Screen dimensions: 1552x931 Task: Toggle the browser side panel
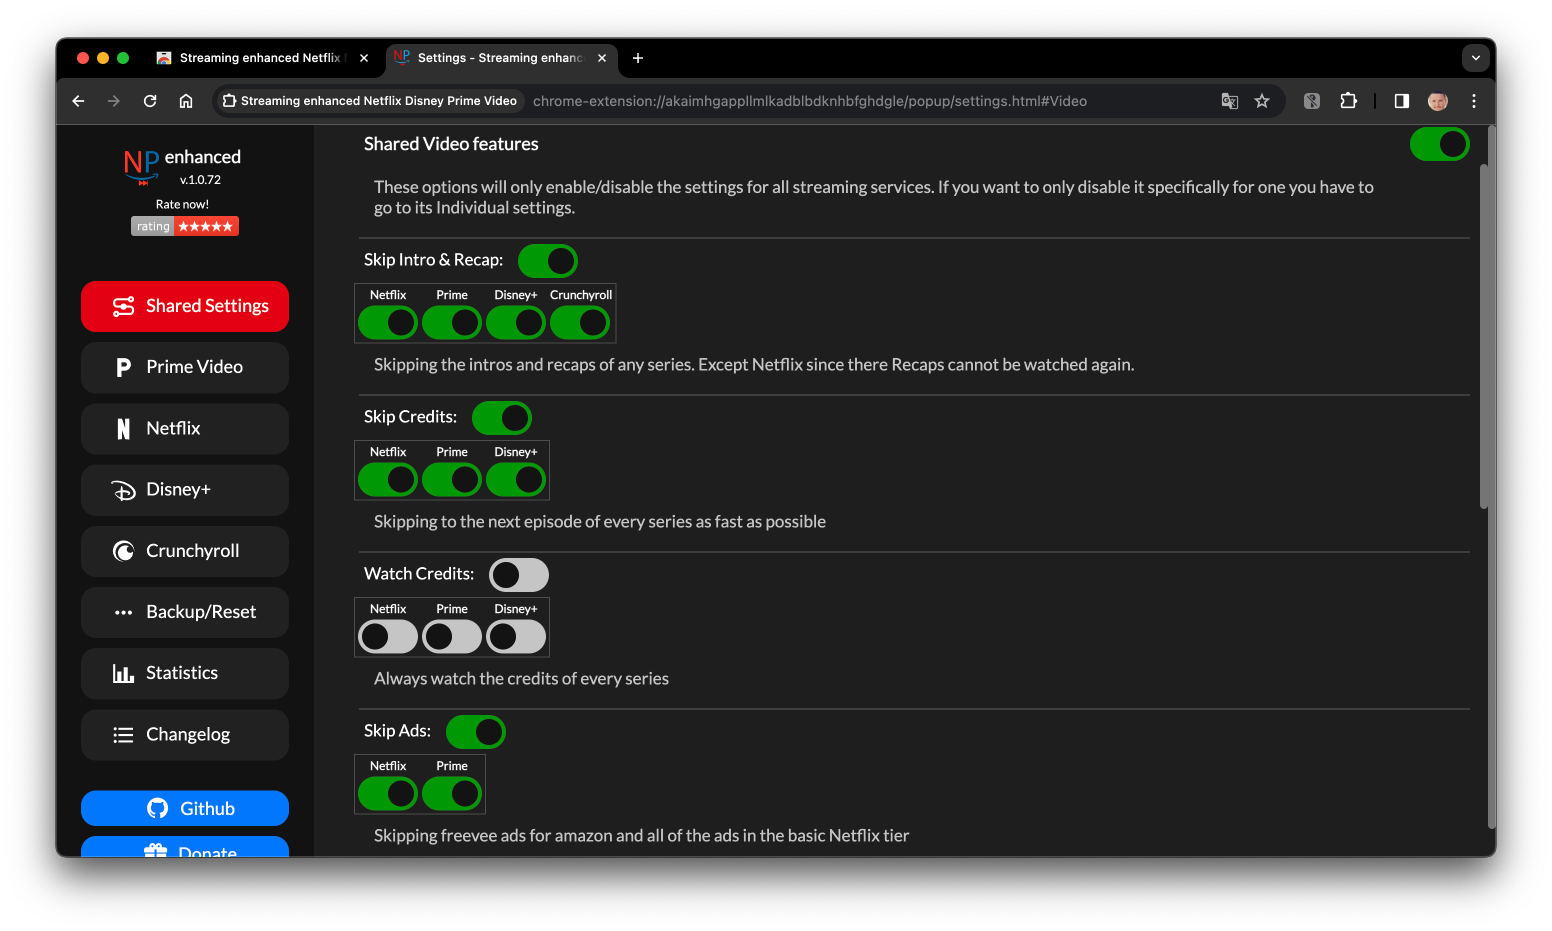[x=1402, y=101]
